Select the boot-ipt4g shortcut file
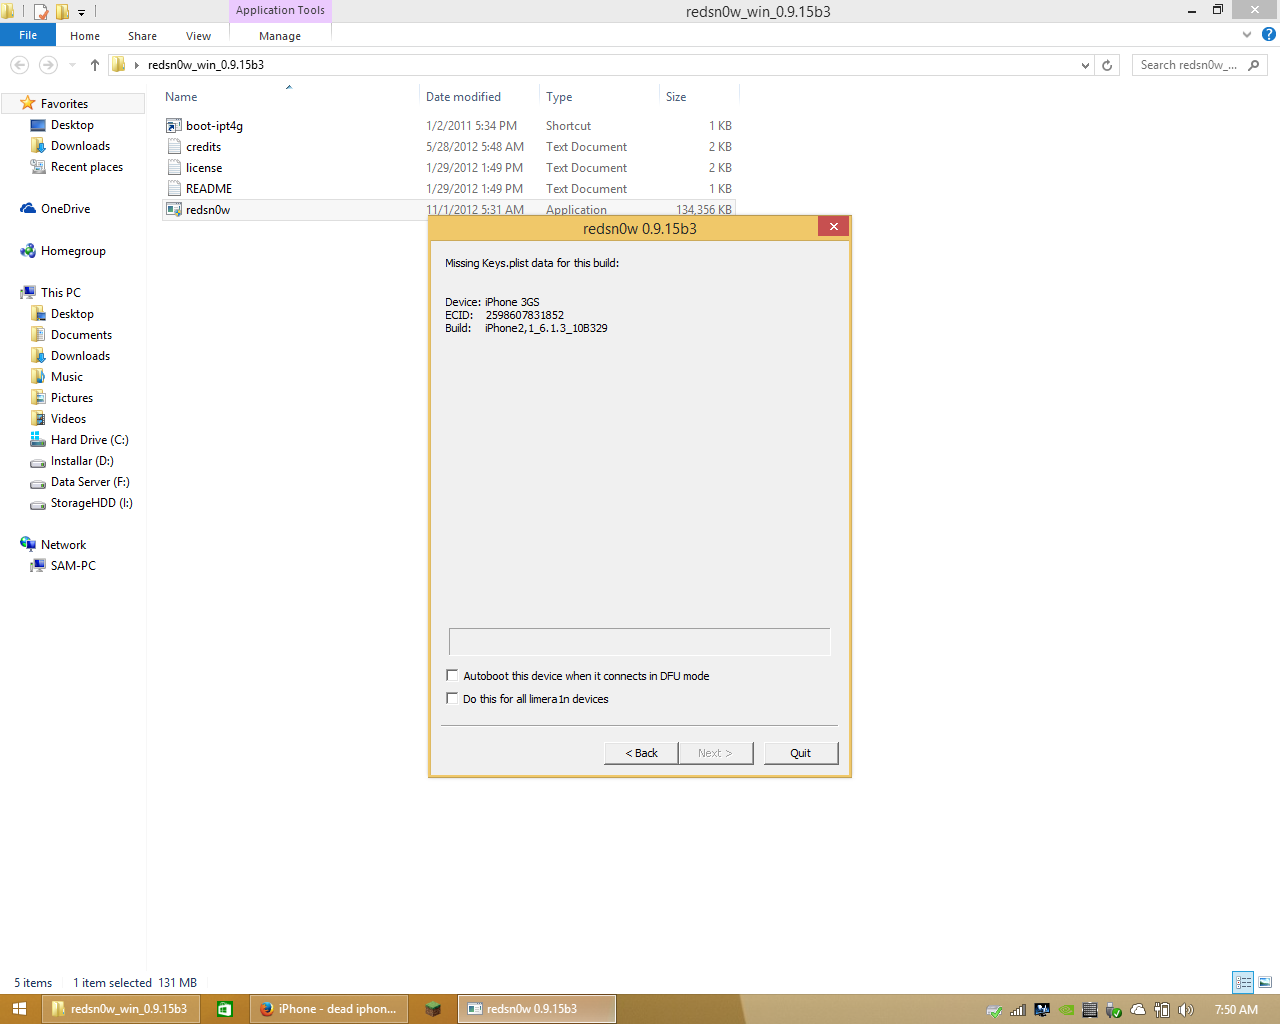Viewport: 1280px width, 1024px height. pyautogui.click(x=214, y=126)
